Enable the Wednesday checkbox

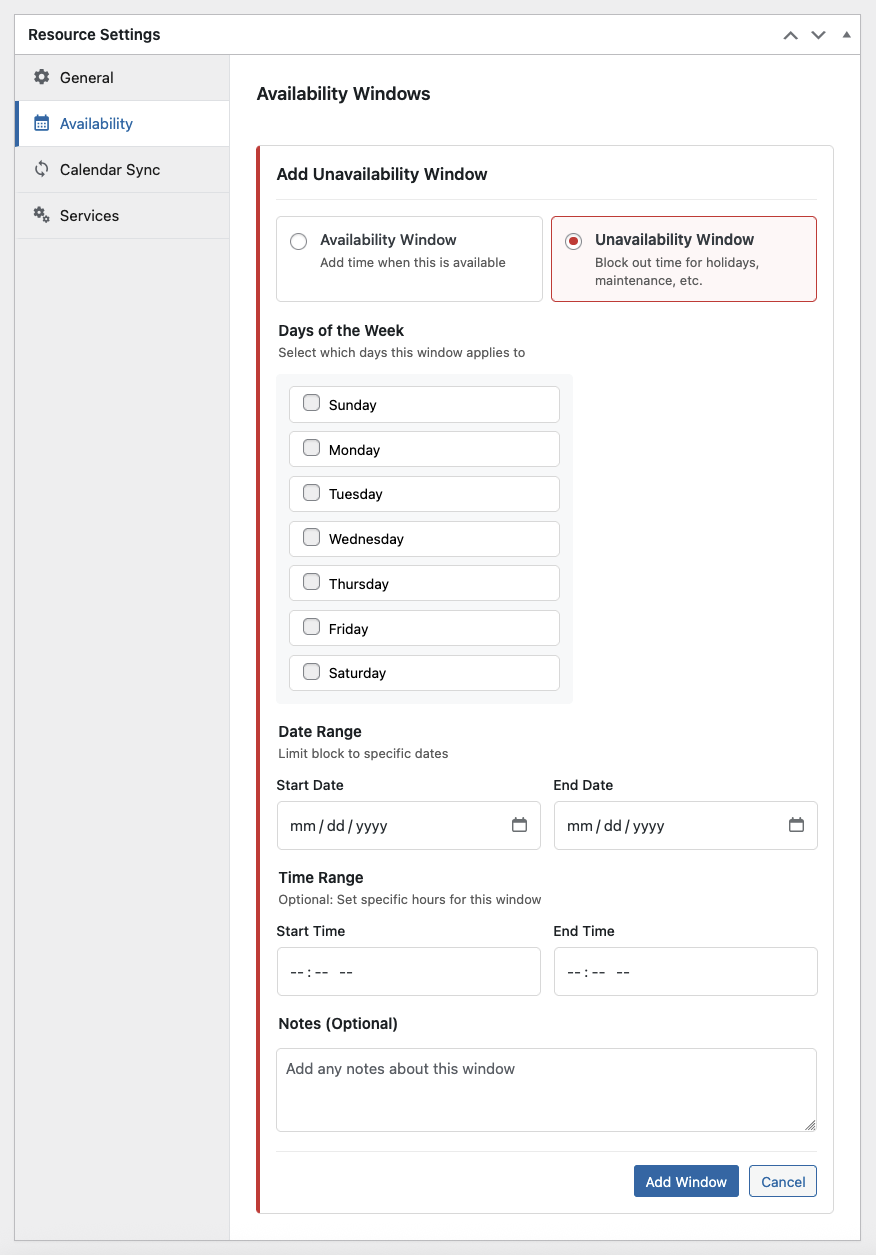pos(311,537)
